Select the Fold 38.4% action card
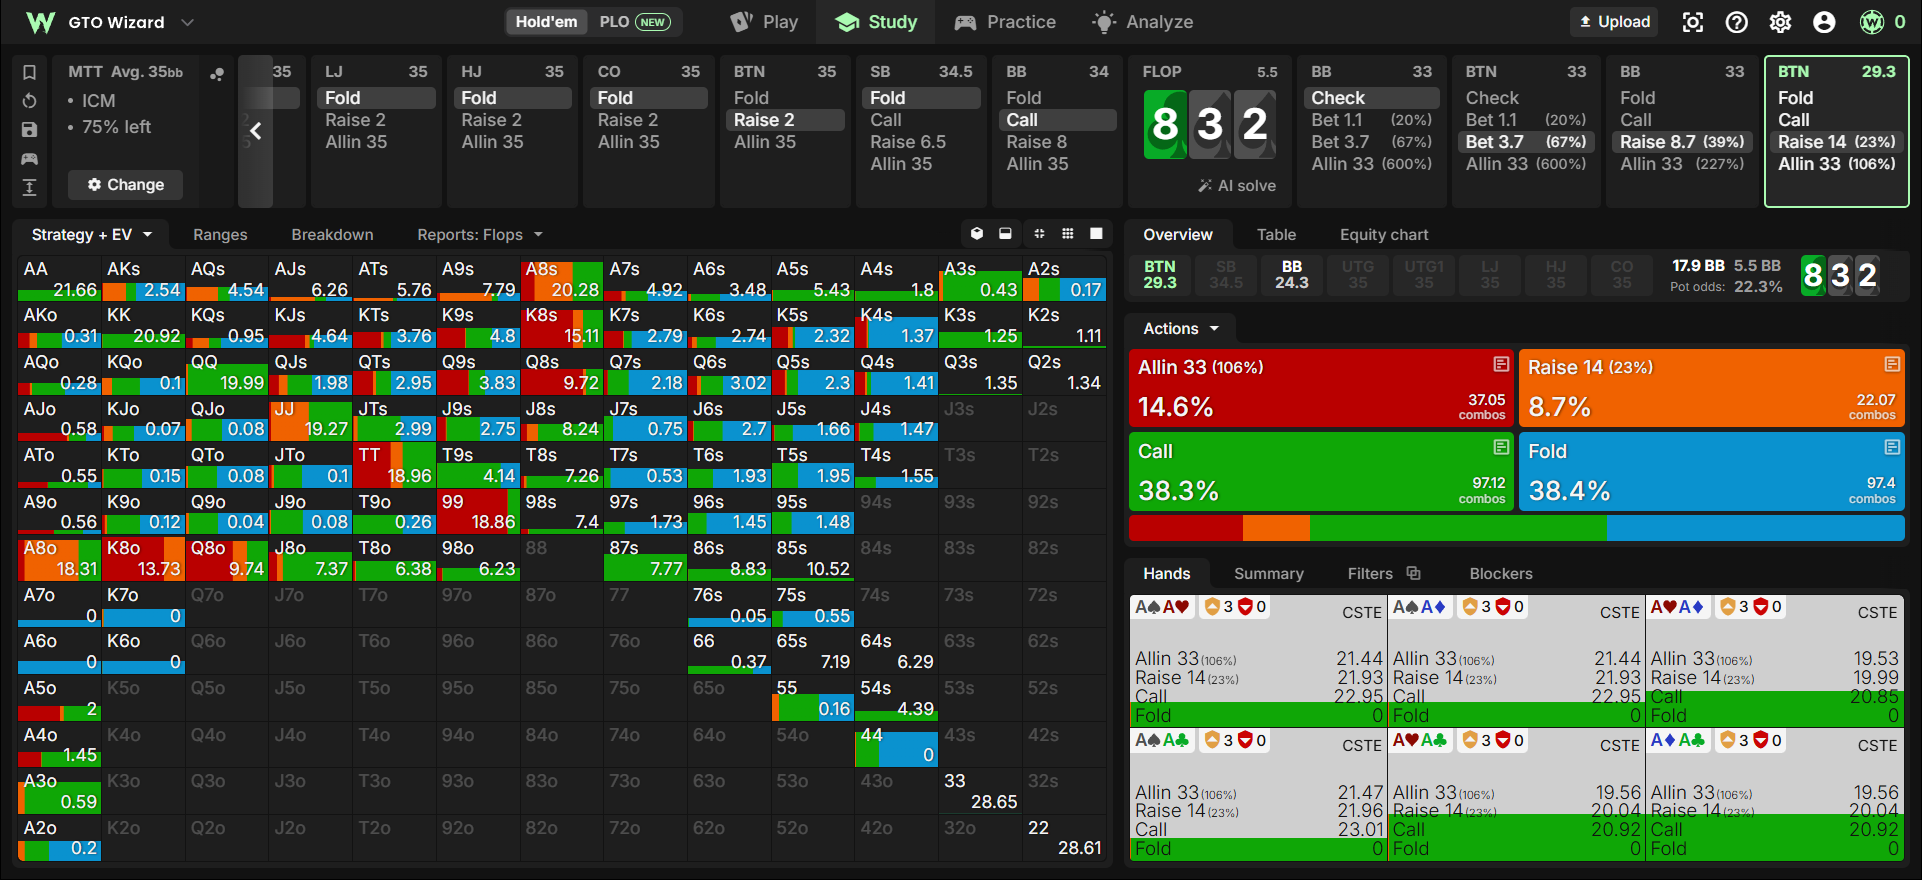The image size is (1922, 880). point(1711,471)
